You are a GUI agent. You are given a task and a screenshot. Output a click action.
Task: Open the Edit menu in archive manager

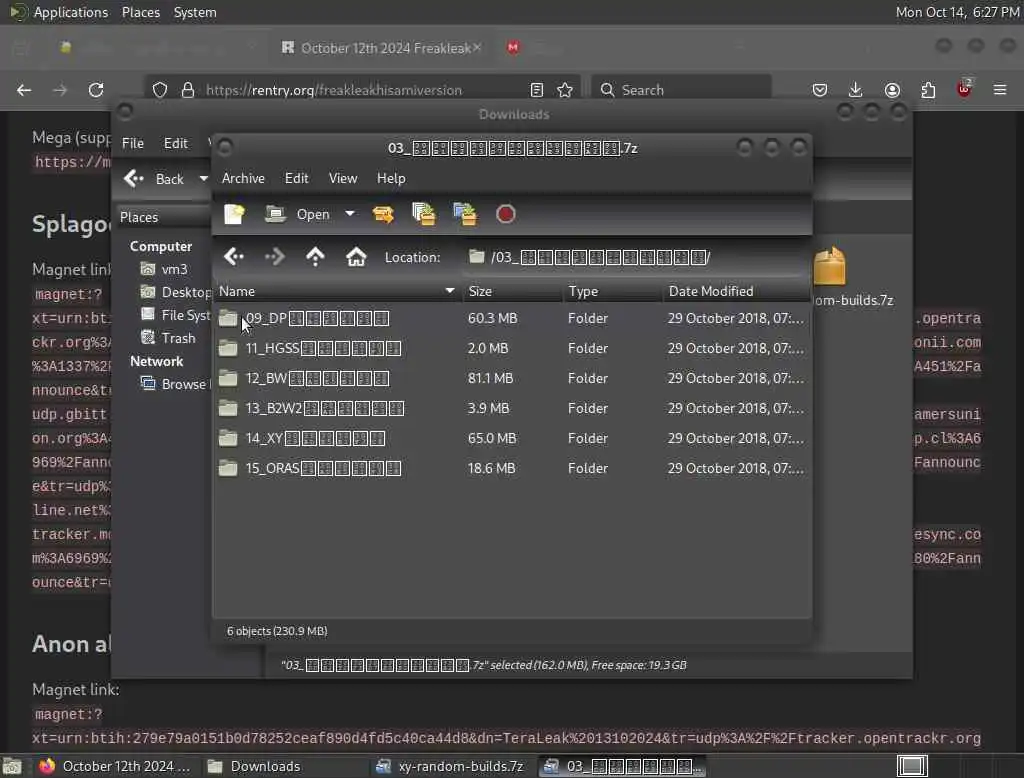(x=296, y=178)
